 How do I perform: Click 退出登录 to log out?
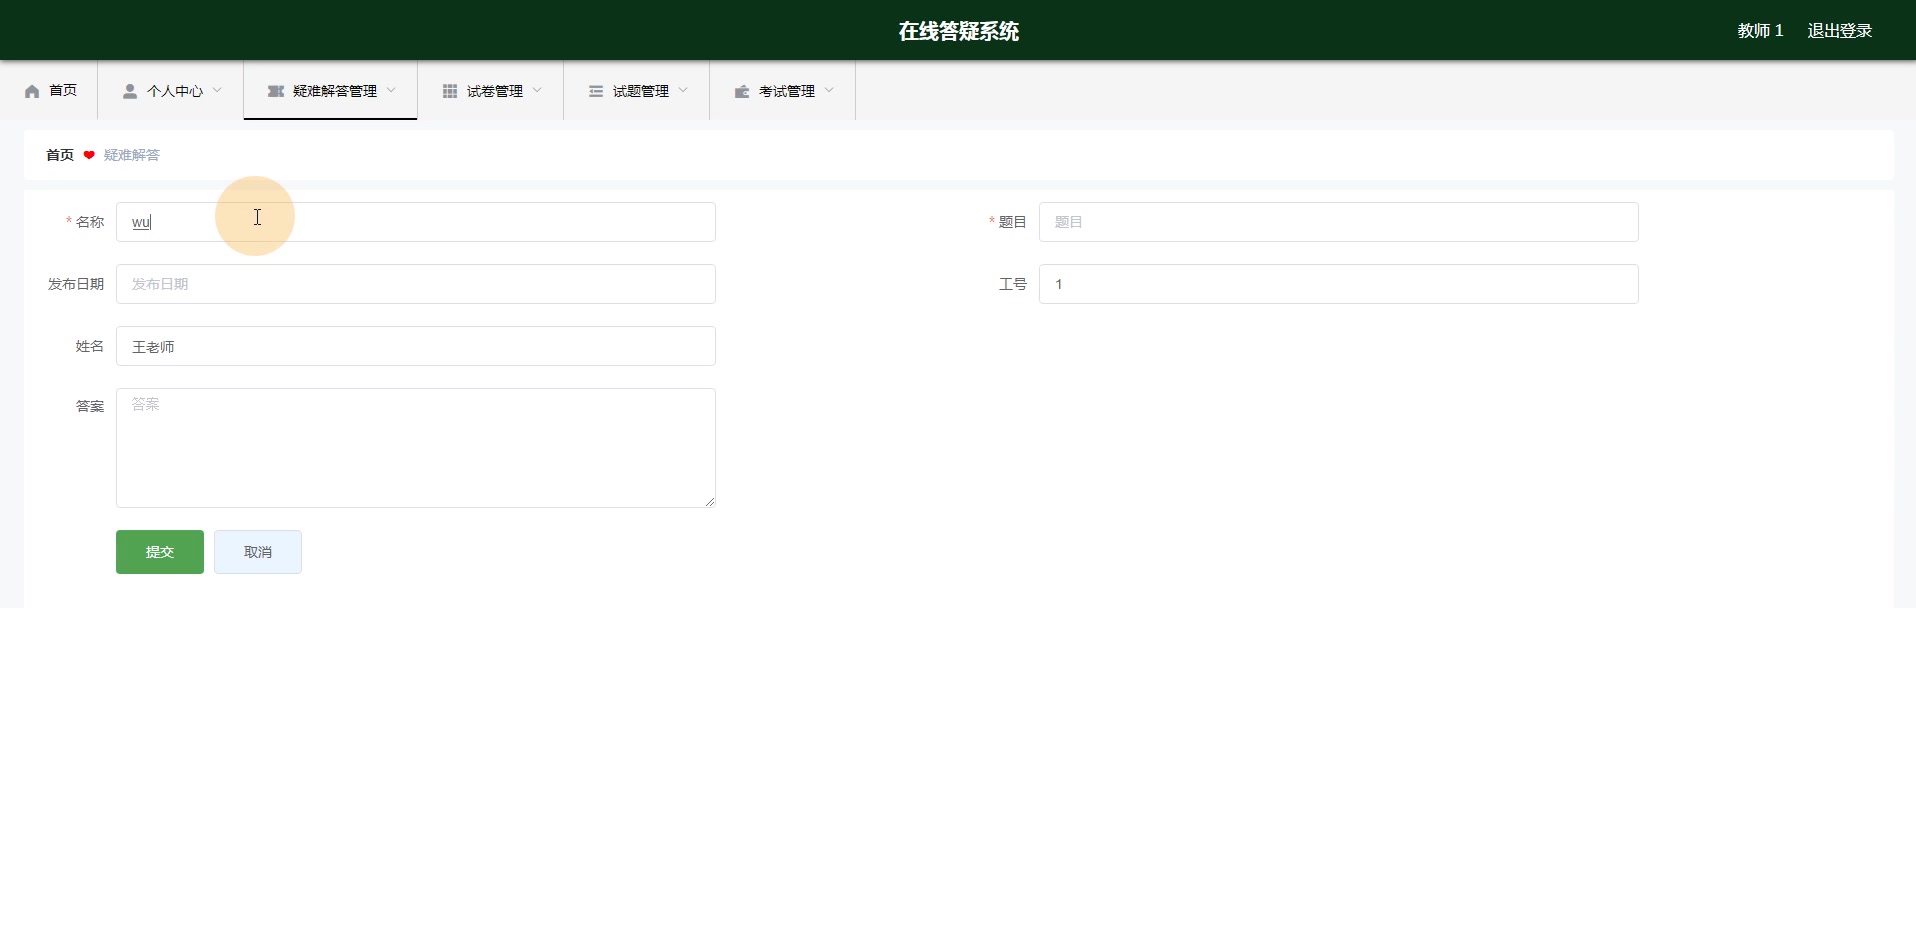coord(1840,31)
